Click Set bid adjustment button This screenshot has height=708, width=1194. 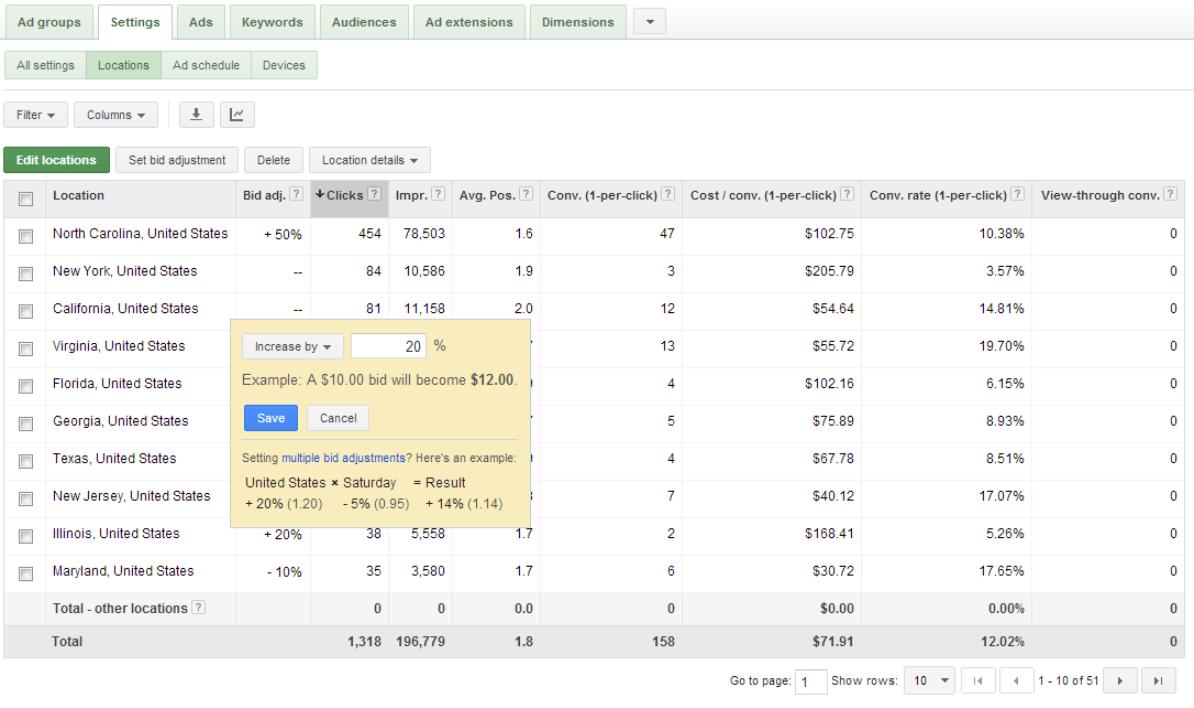(x=177, y=160)
